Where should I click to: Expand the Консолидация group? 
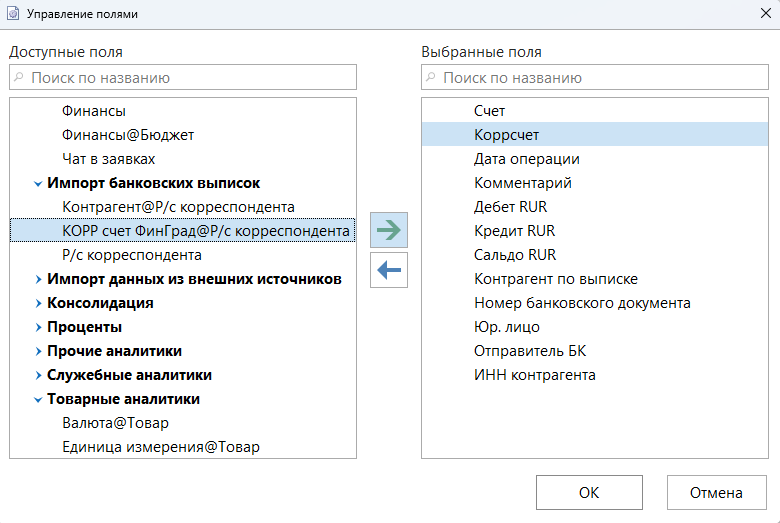point(37,304)
